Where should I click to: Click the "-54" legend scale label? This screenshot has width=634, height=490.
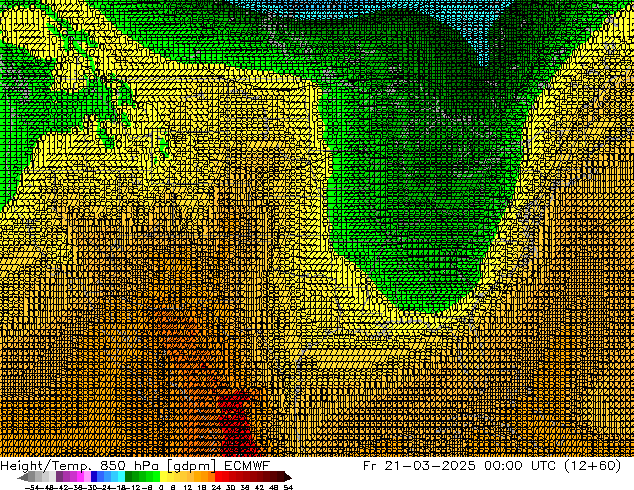pyautogui.click(x=32, y=487)
